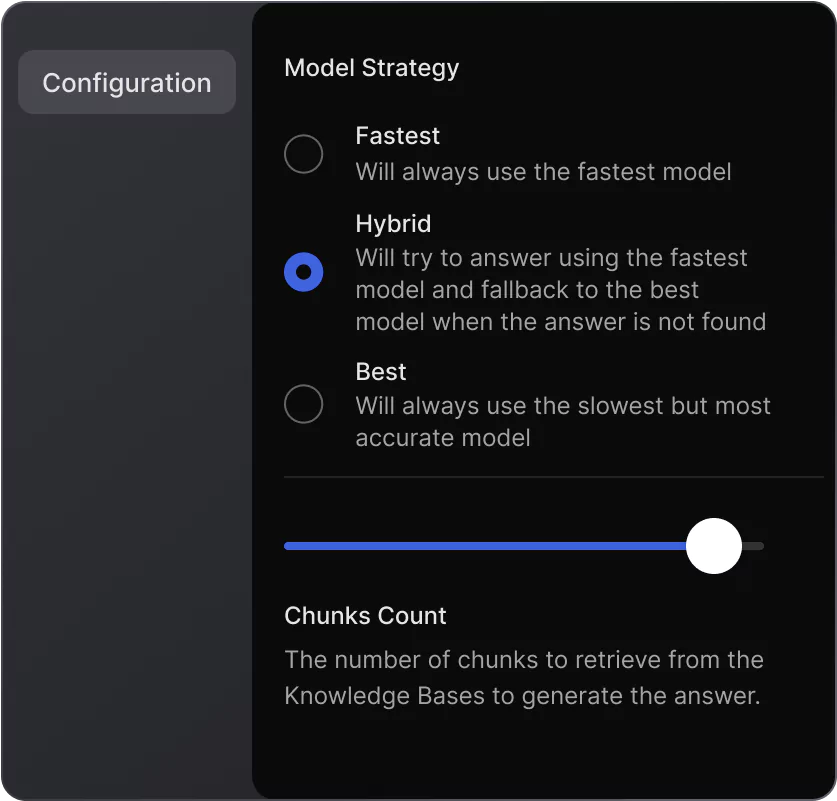Choose the Best model radio button
This screenshot has width=837, height=801.
tap(303, 405)
